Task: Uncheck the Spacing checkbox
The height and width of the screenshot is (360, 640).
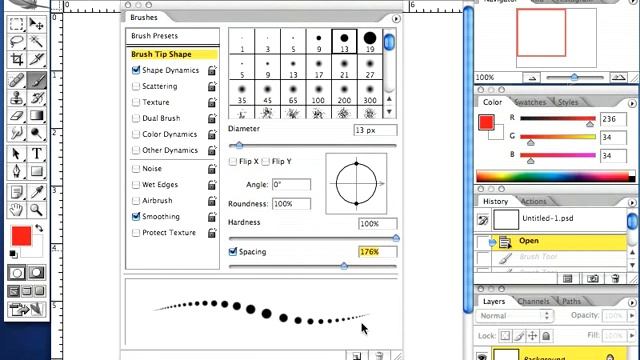Action: point(233,252)
